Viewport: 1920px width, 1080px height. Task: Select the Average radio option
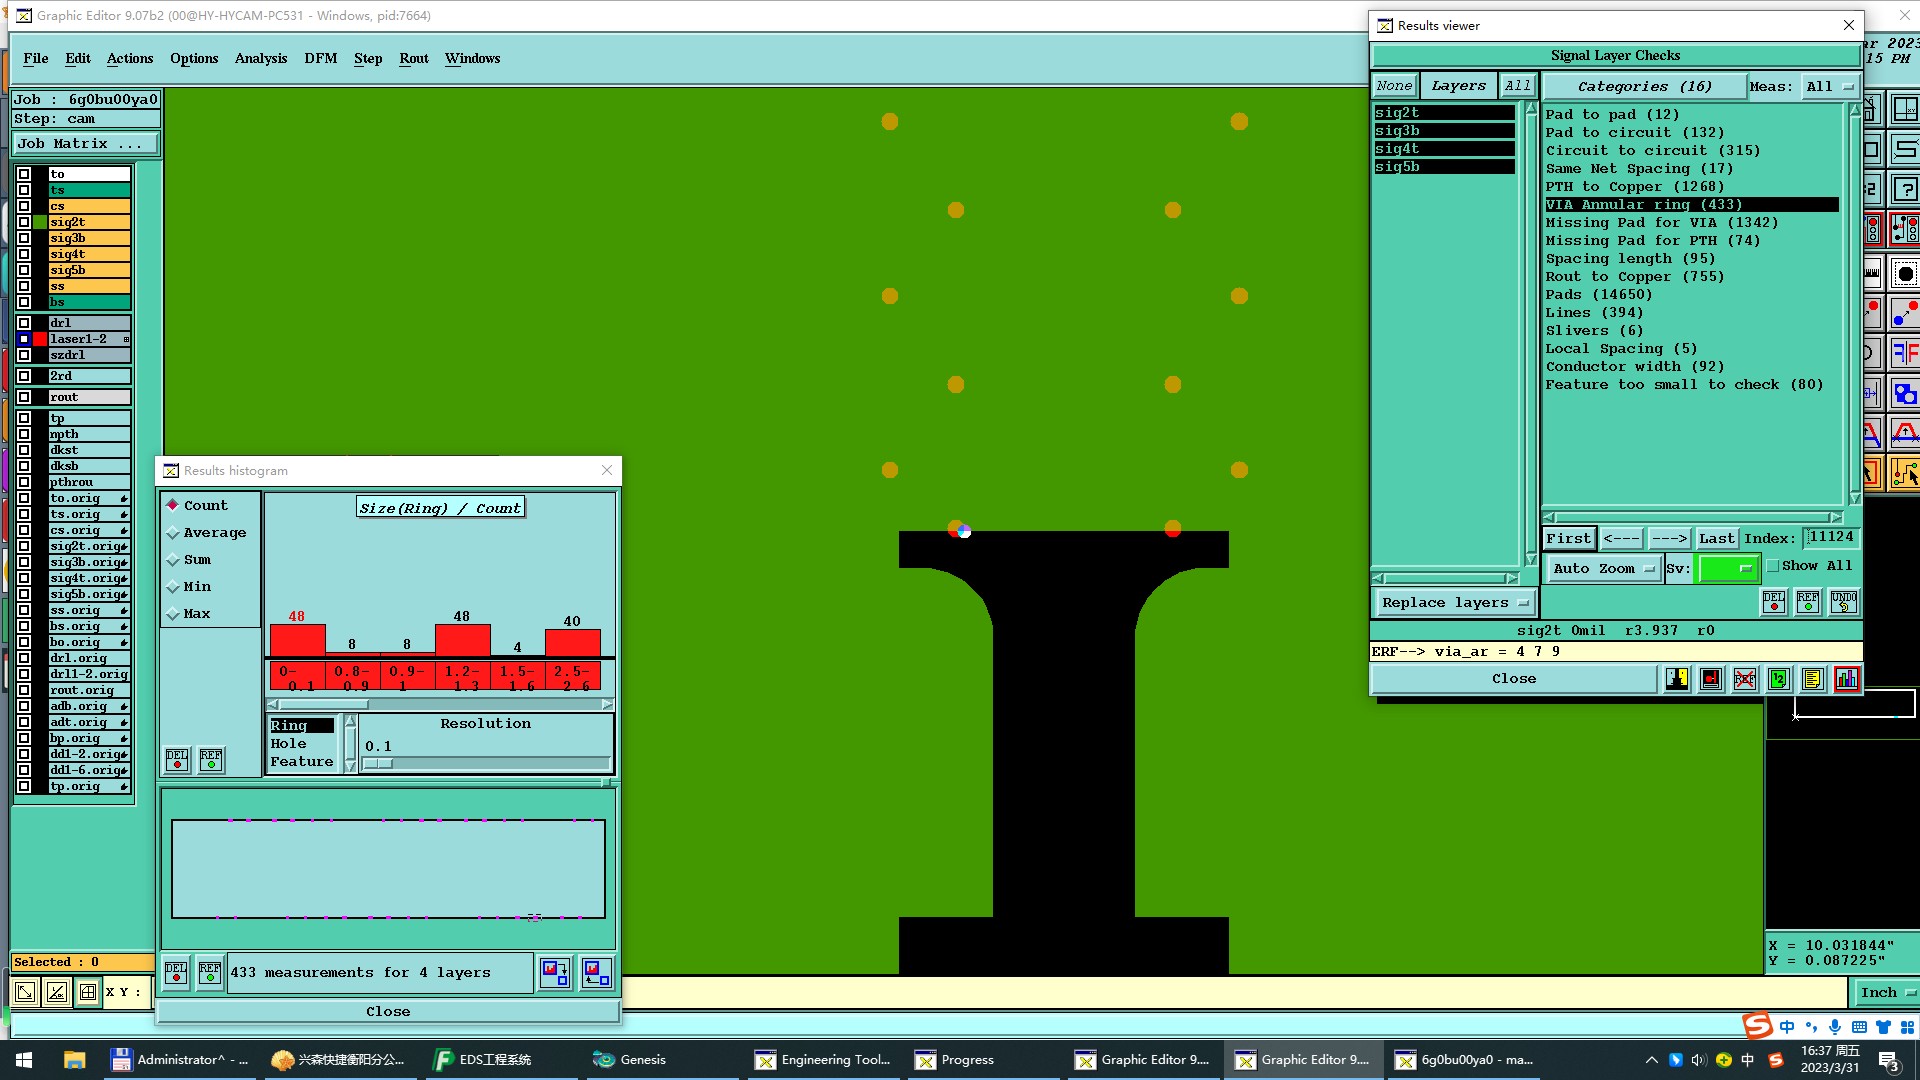[173, 533]
